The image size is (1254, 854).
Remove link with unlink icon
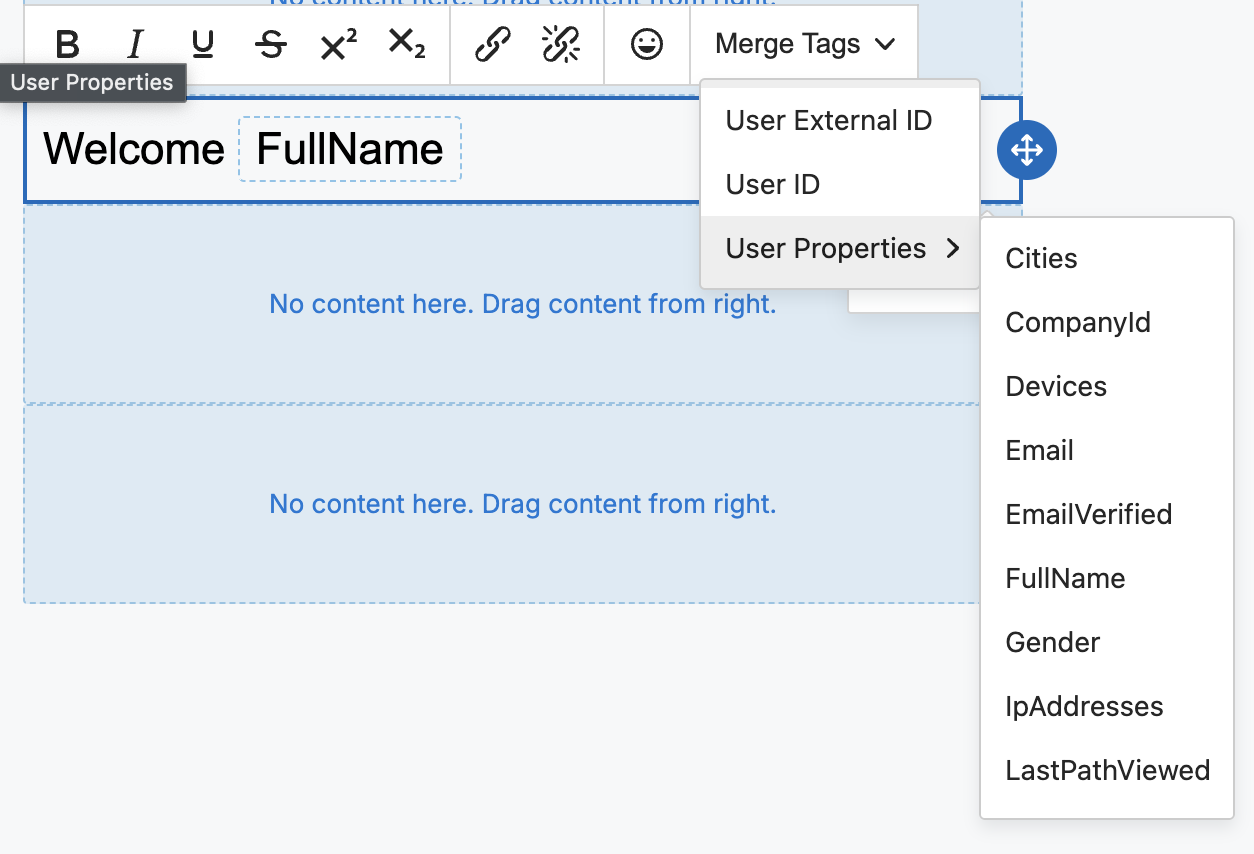click(x=561, y=45)
